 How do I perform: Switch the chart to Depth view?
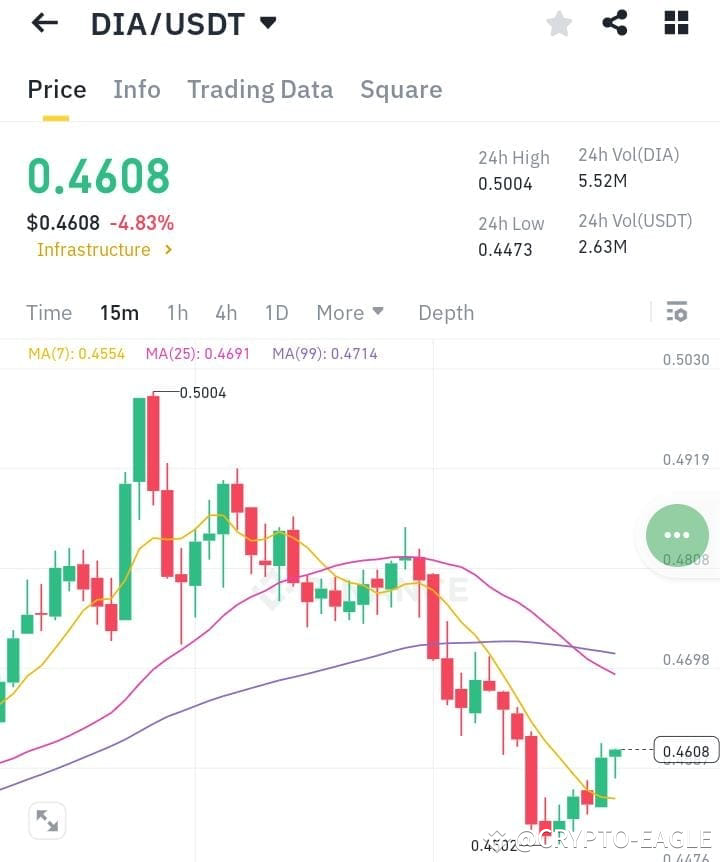click(446, 312)
